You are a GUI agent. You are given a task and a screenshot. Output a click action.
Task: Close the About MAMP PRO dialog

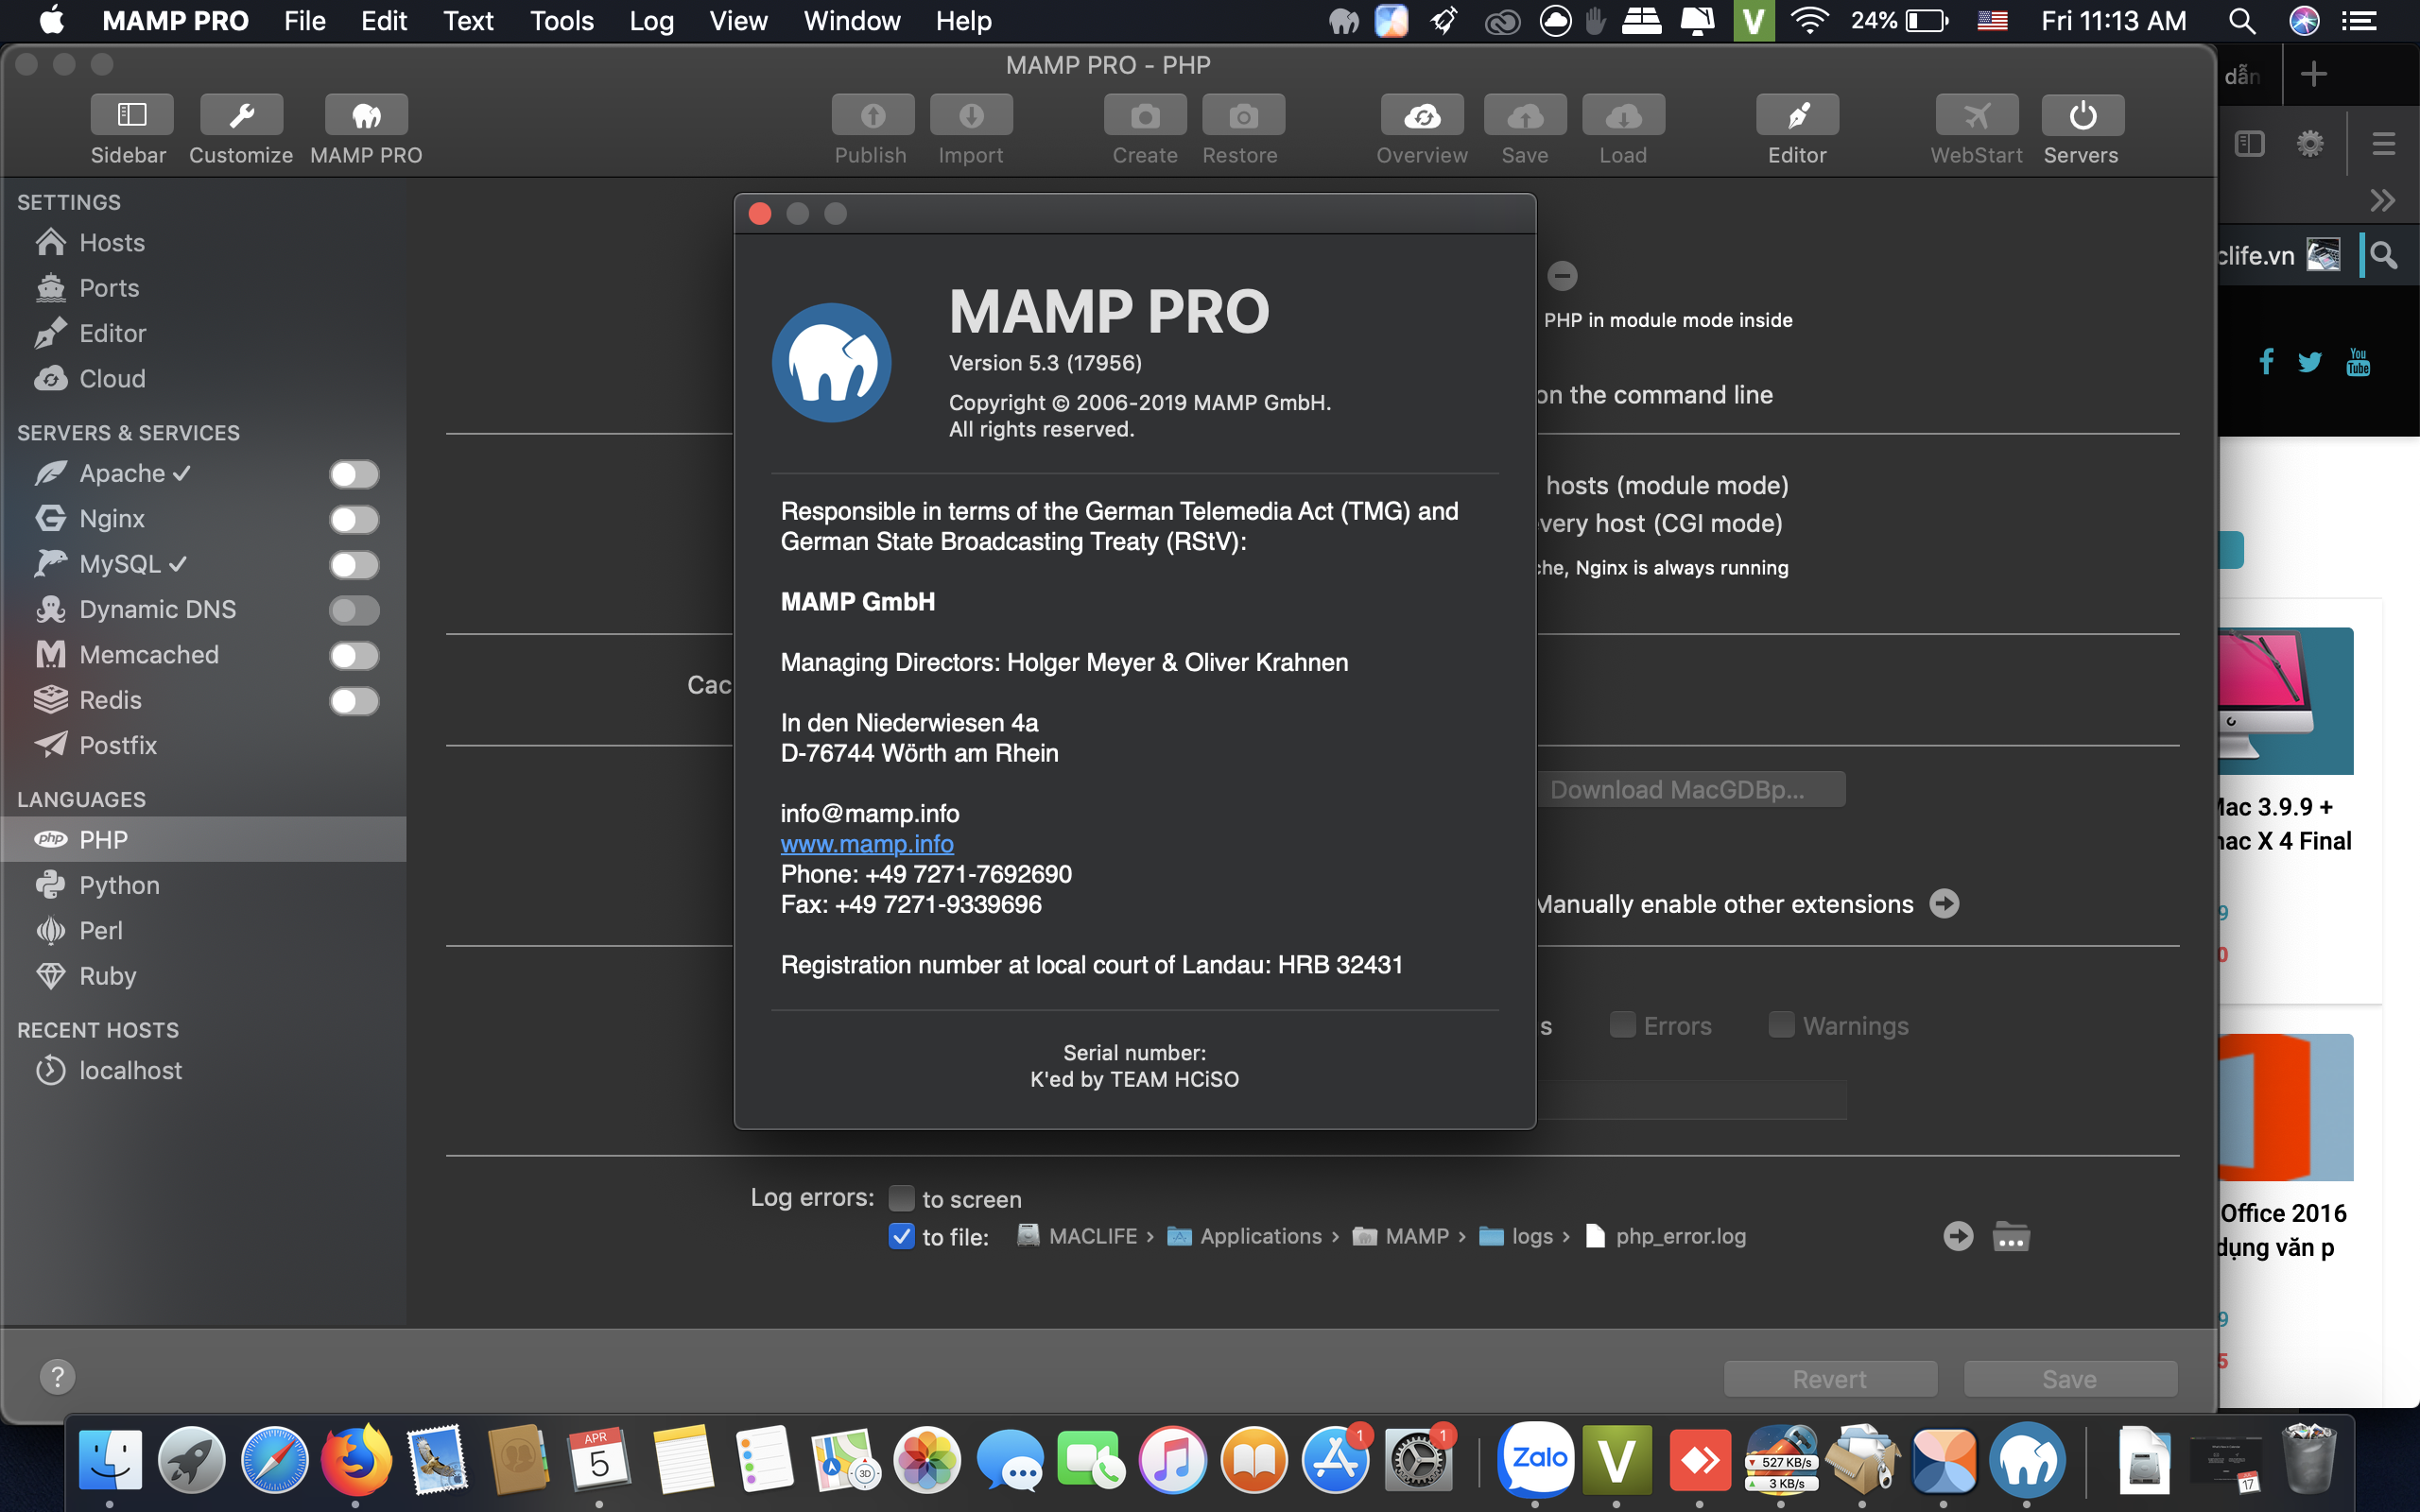tap(759, 214)
